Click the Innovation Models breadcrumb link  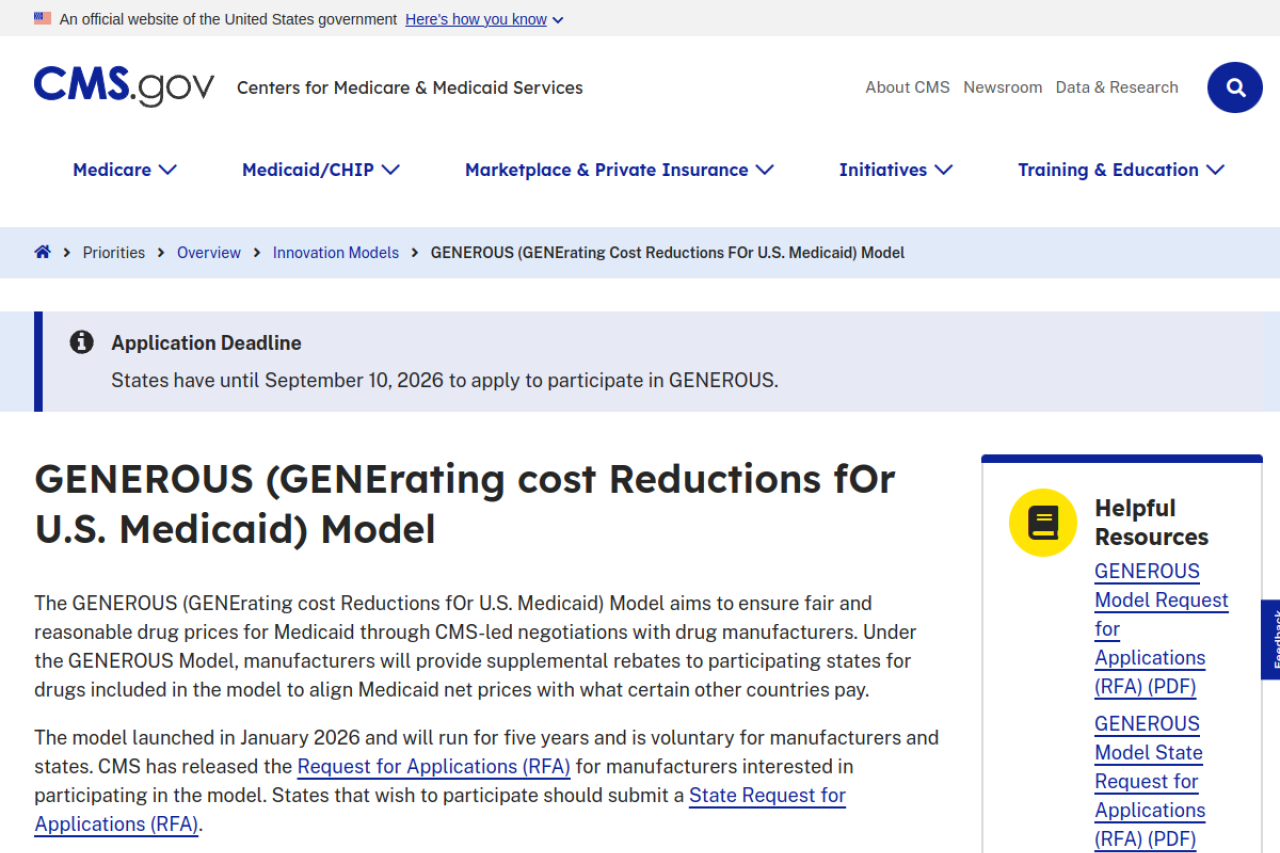pyautogui.click(x=336, y=252)
